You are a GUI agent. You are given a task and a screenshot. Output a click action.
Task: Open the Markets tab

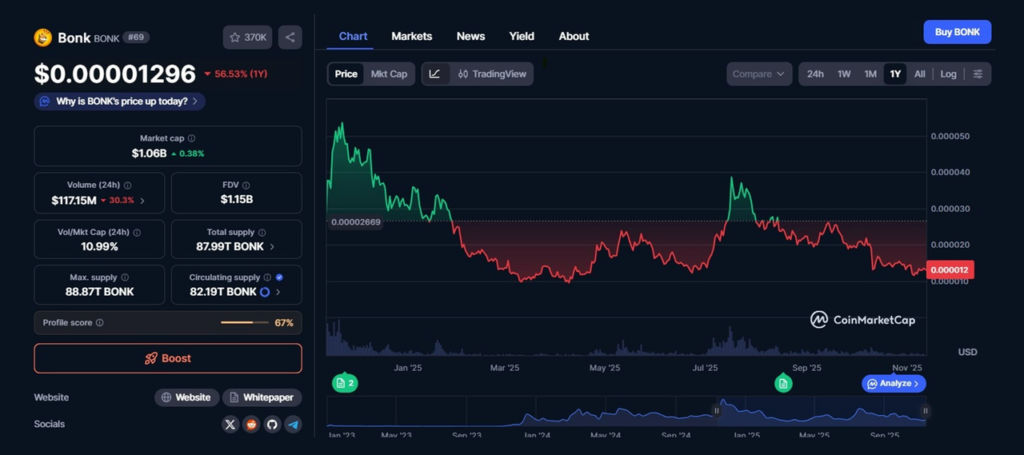[411, 36]
